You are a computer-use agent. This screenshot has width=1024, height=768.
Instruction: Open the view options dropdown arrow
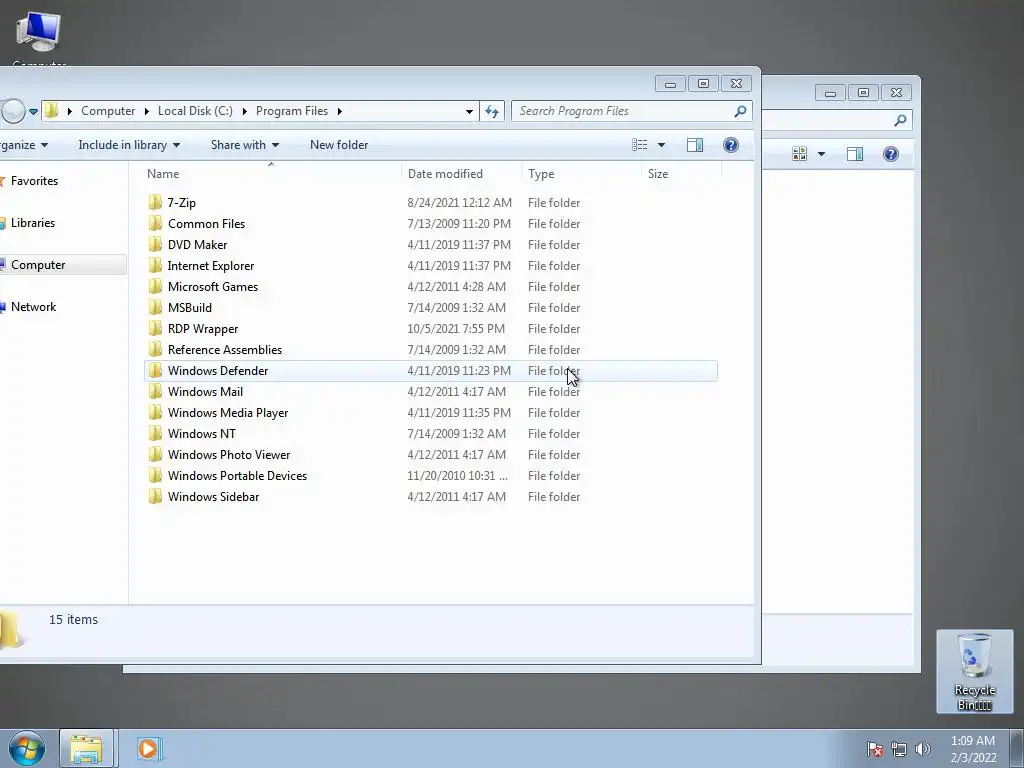tap(661, 145)
